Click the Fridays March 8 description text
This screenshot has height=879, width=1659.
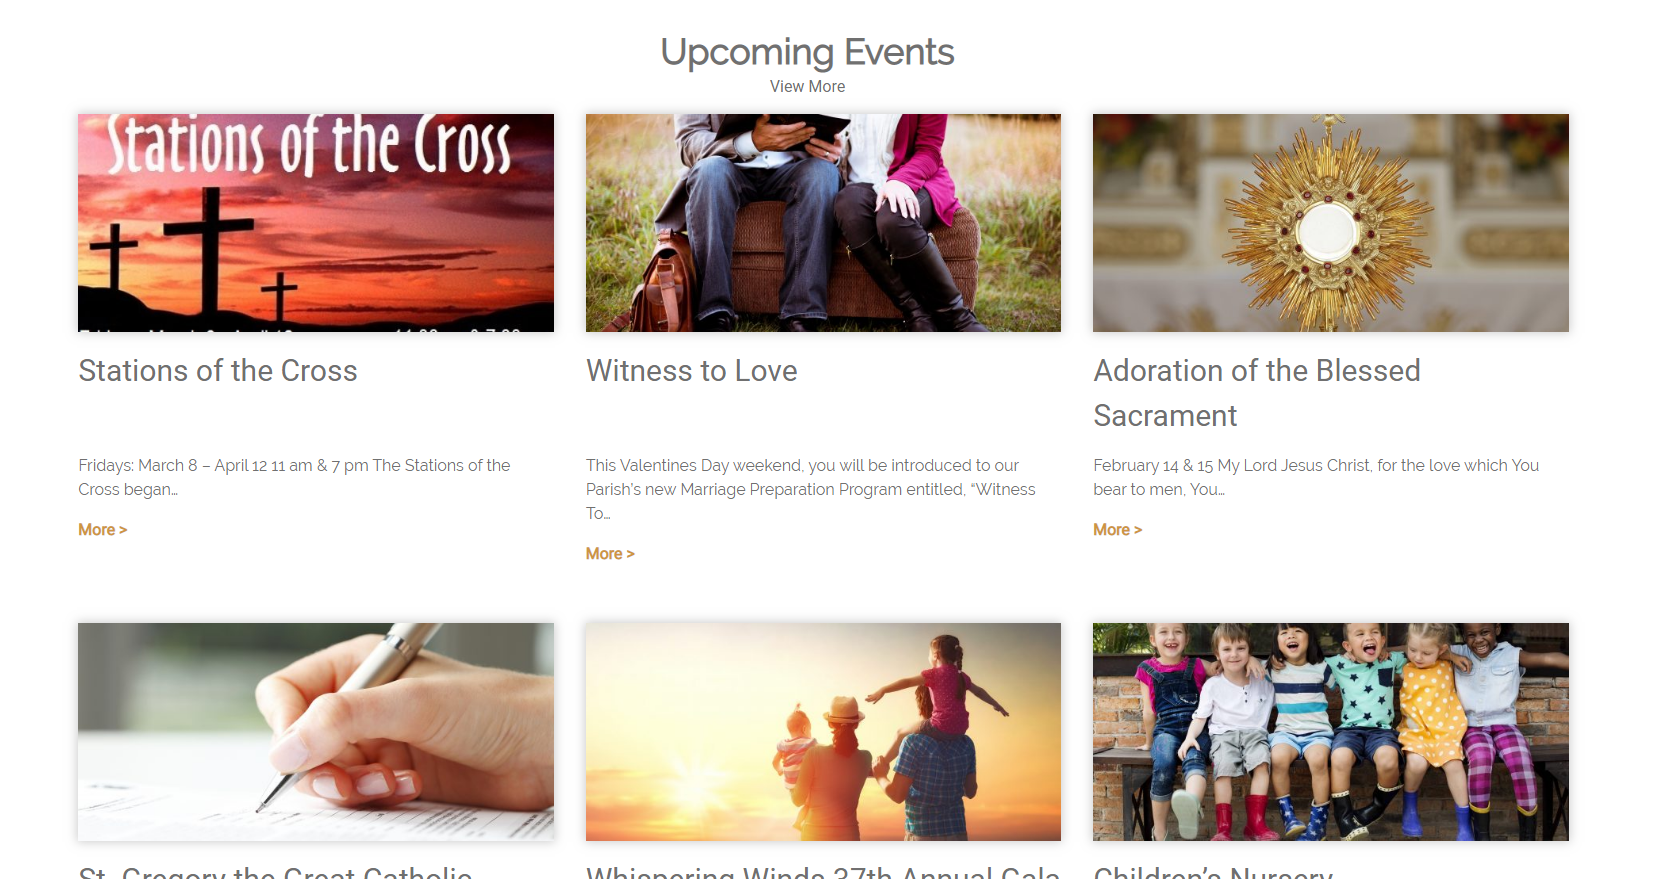coord(295,478)
